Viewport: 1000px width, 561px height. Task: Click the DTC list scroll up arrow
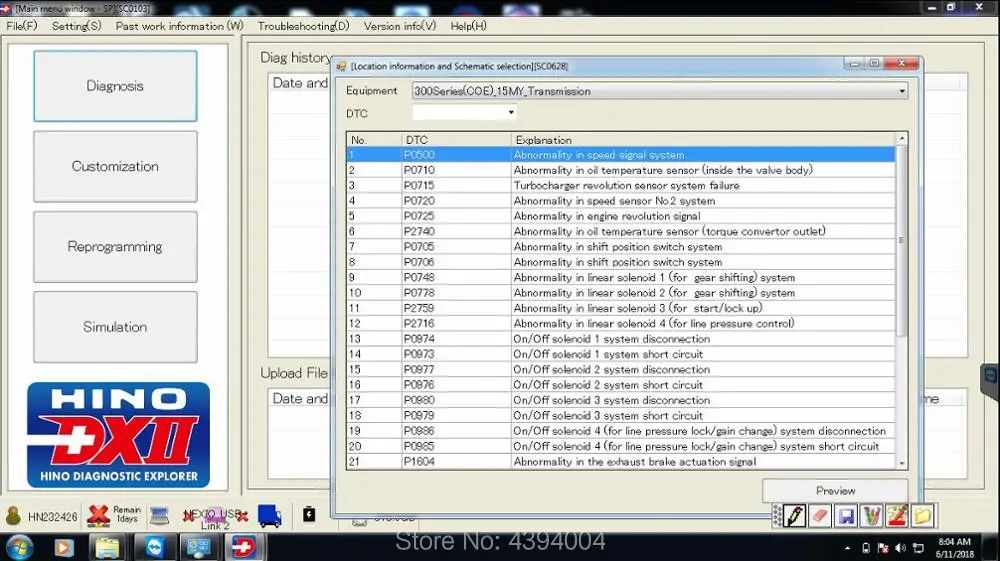click(902, 138)
